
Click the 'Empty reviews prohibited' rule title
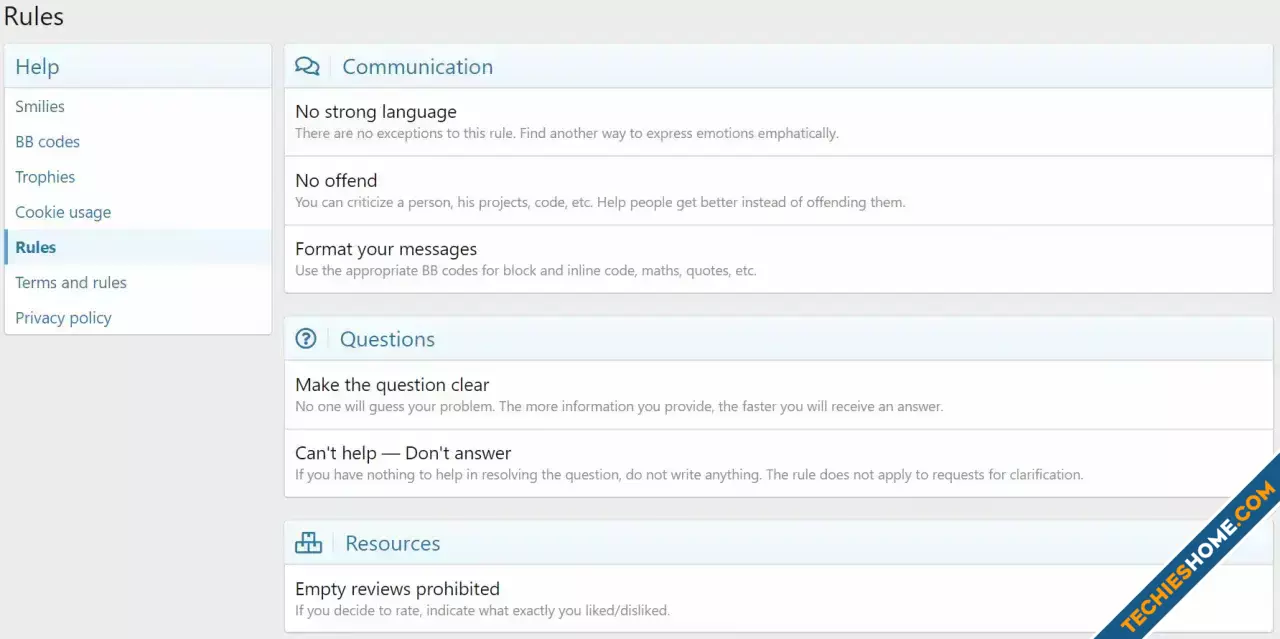[397, 589]
